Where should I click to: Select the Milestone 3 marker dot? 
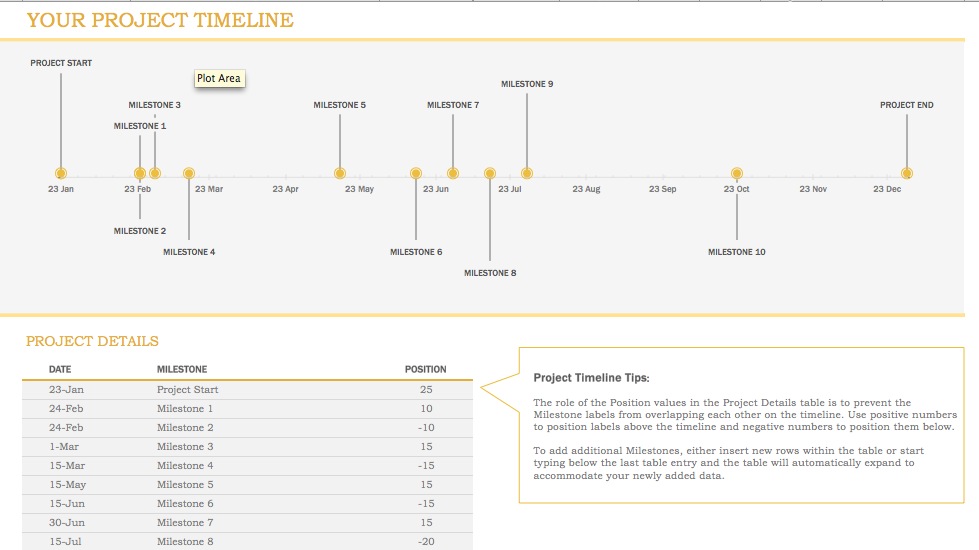click(x=155, y=174)
